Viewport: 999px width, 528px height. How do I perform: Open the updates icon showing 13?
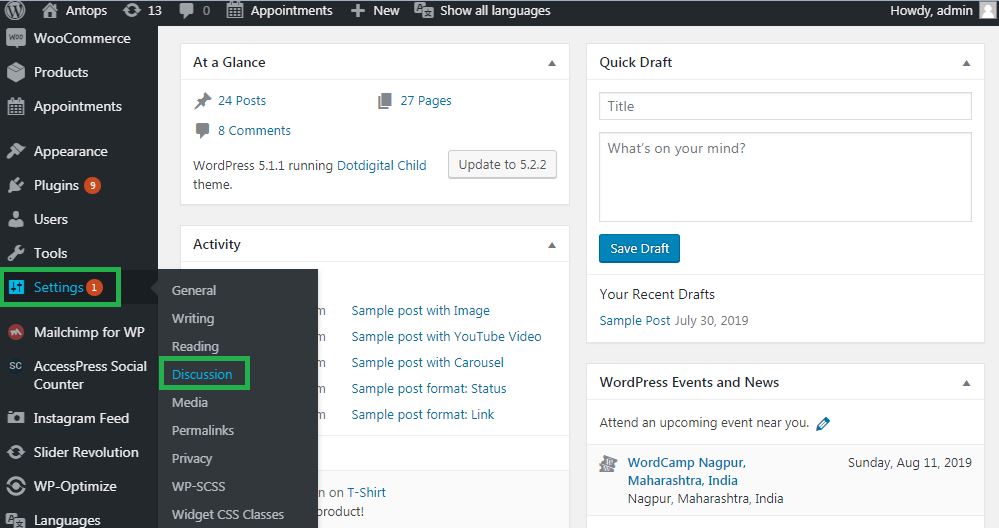click(x=132, y=10)
